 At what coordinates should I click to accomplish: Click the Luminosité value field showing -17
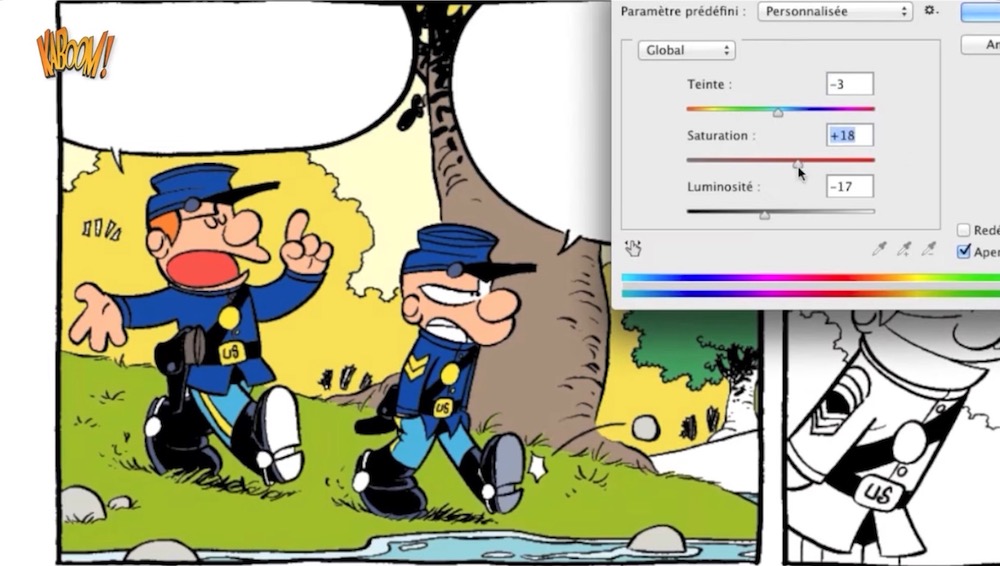pyautogui.click(x=849, y=186)
